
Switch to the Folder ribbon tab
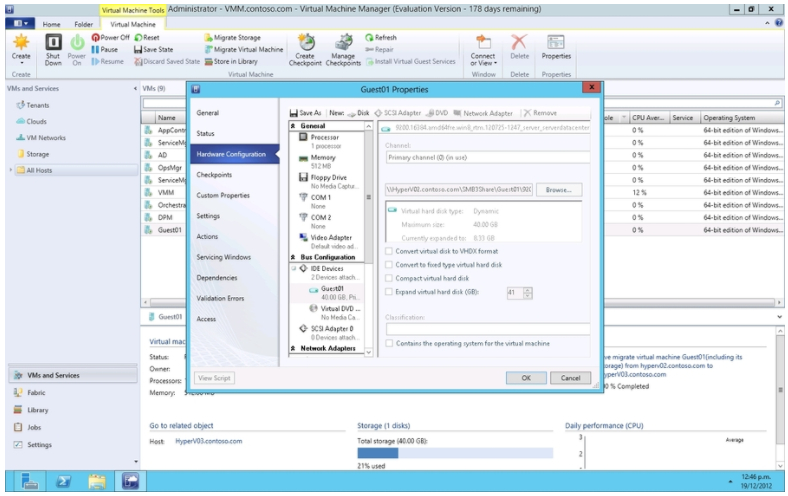pos(83,24)
